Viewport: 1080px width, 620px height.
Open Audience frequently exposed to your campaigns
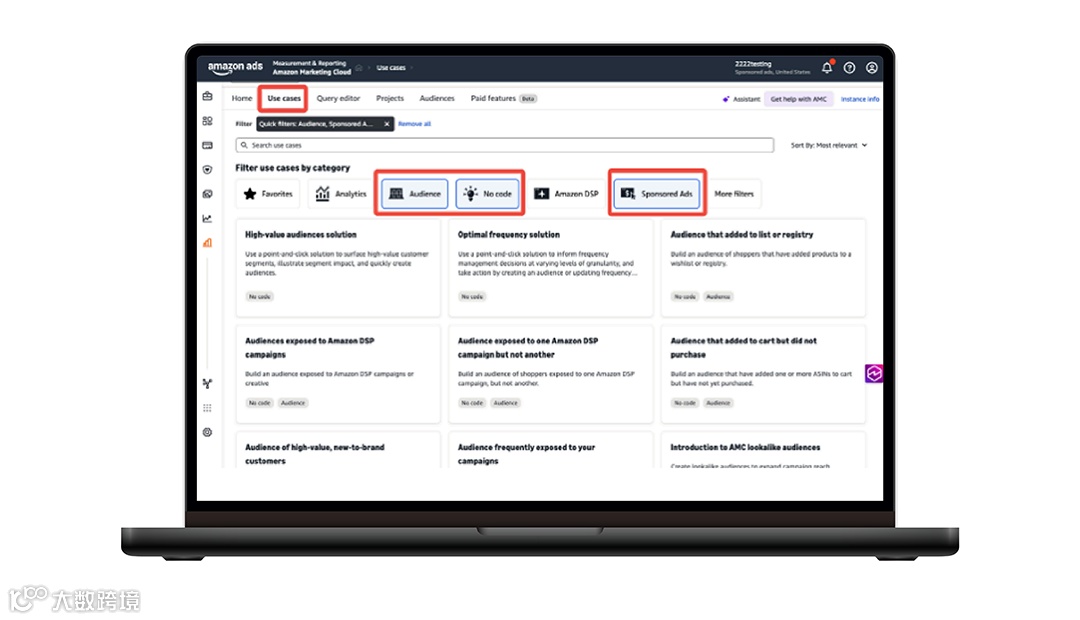550,451
